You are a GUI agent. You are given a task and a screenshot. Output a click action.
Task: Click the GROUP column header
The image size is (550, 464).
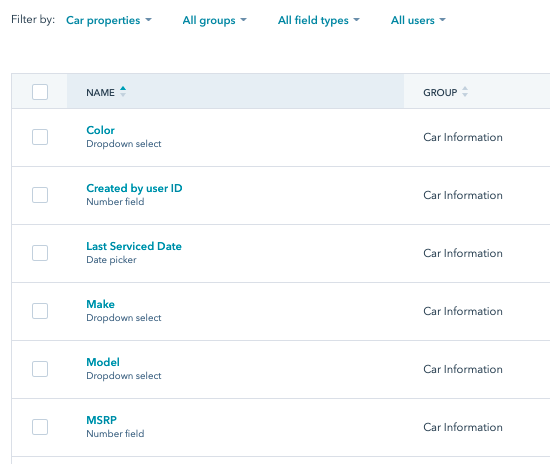[x=440, y=93]
